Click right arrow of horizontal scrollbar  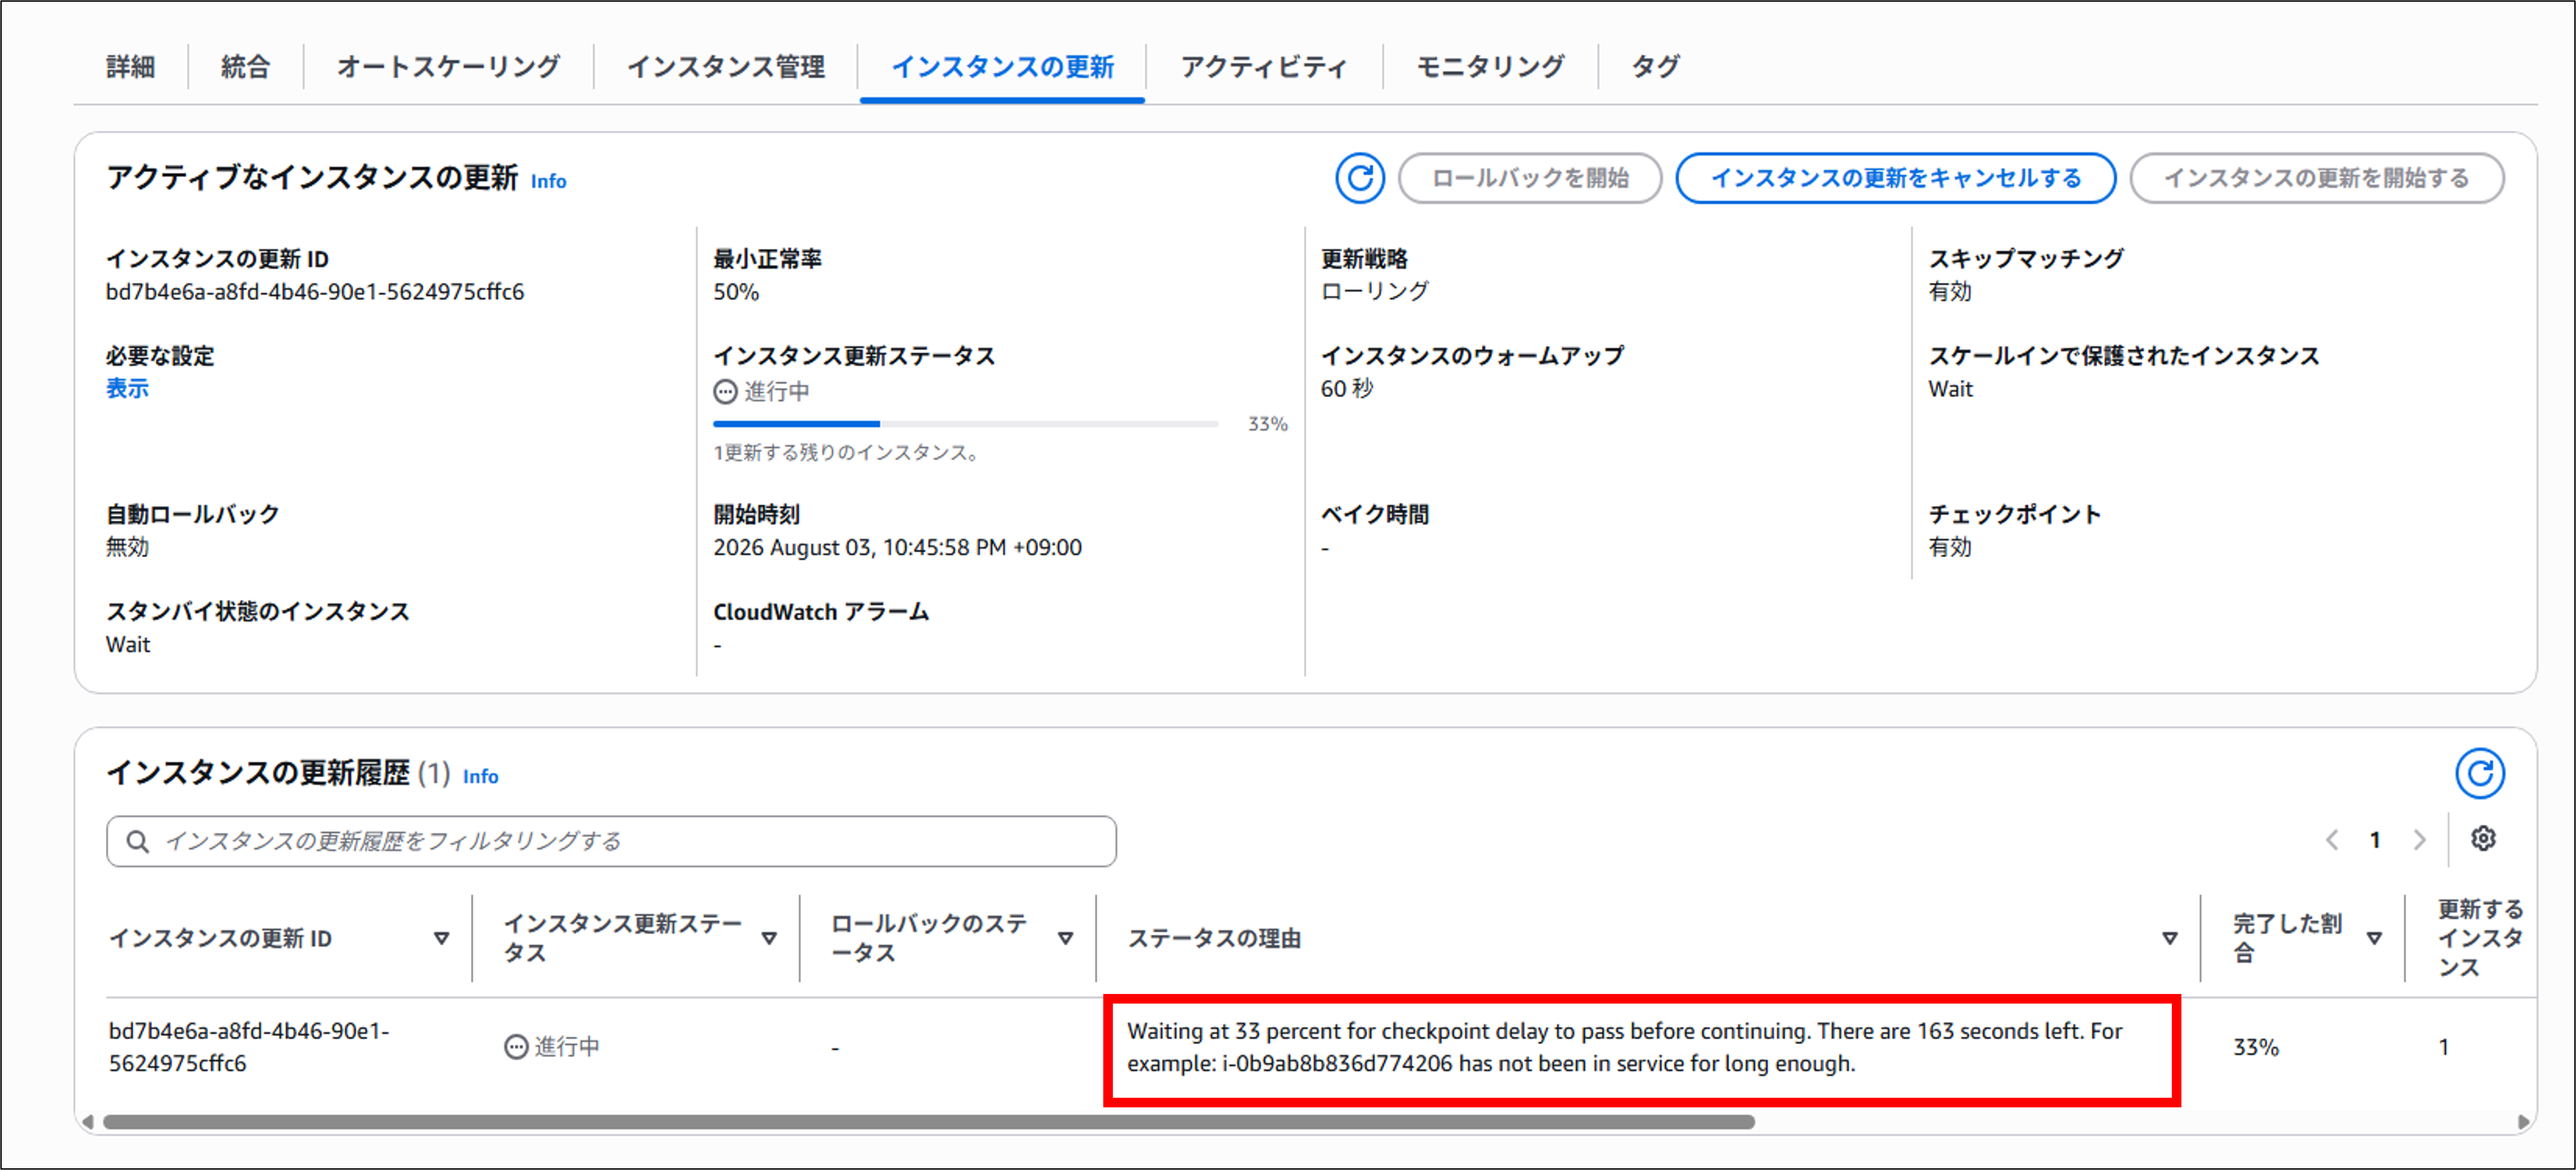tap(2523, 1122)
